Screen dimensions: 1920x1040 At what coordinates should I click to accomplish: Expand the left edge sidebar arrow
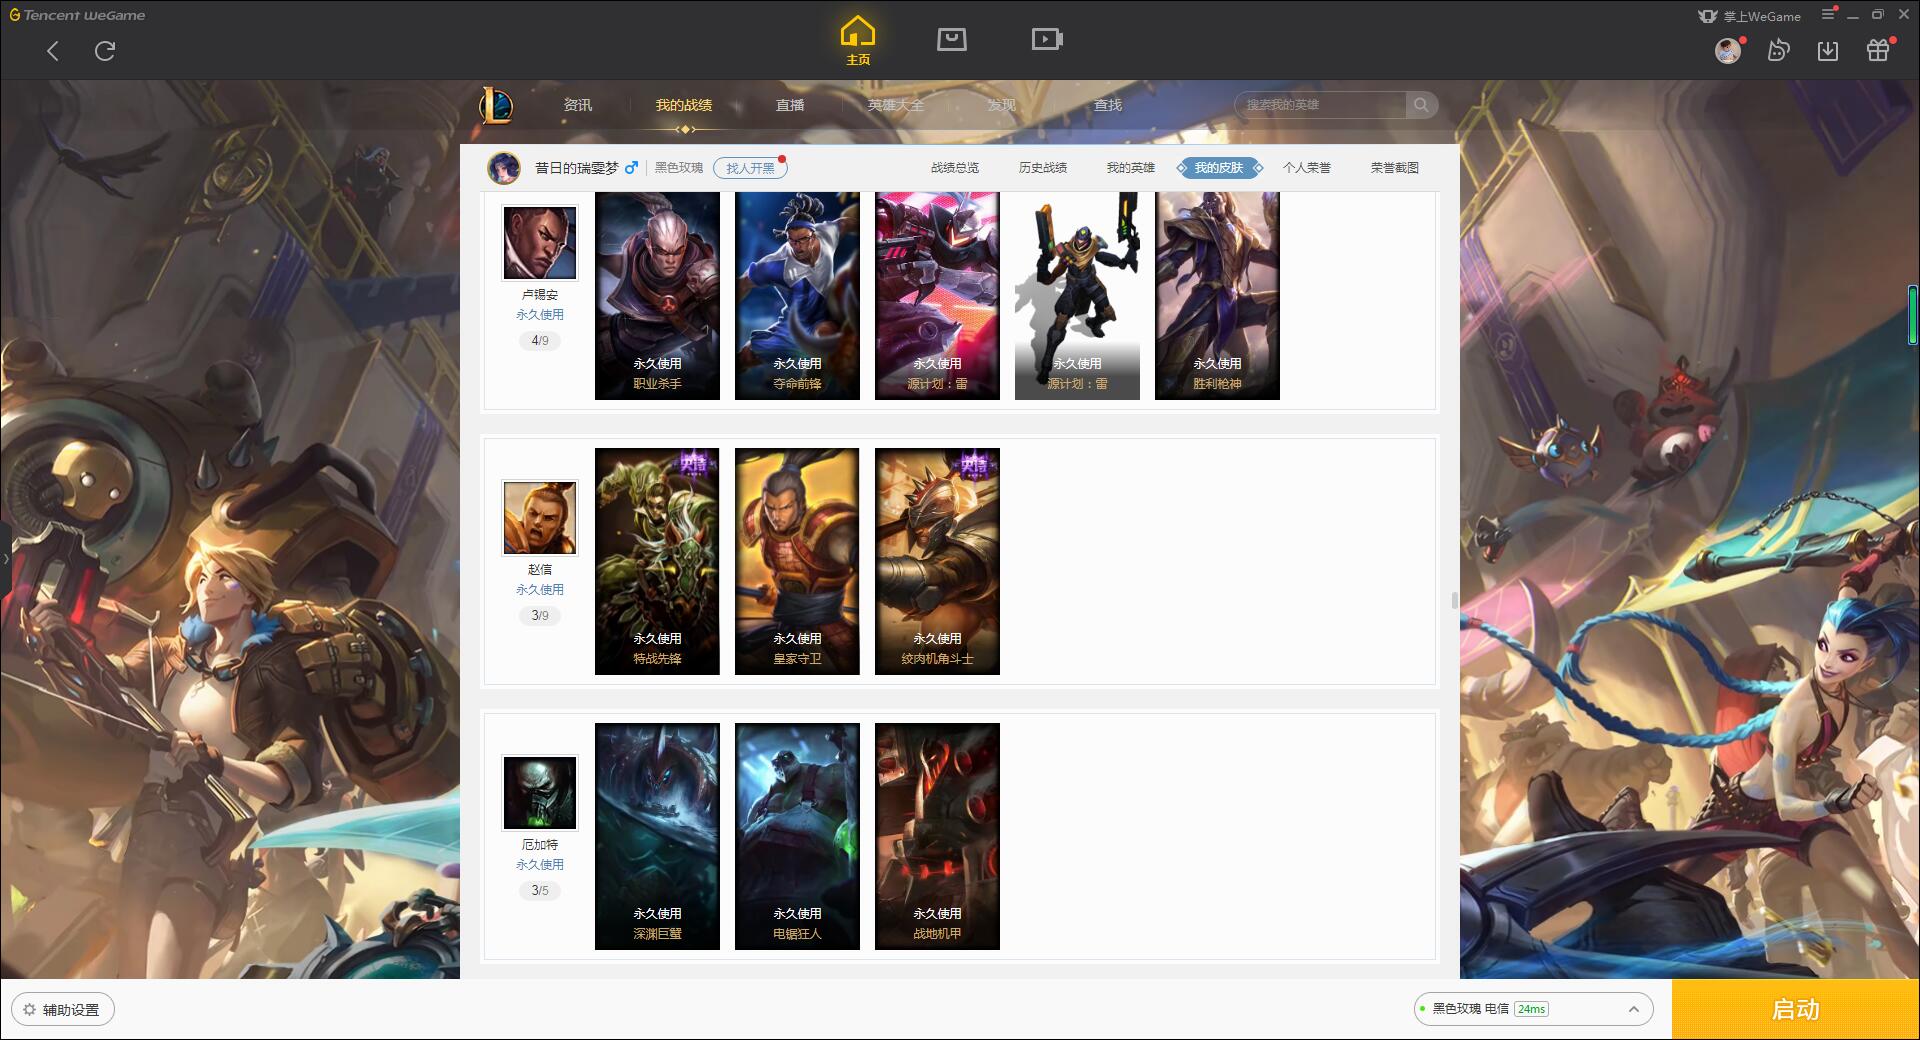(x=5, y=558)
